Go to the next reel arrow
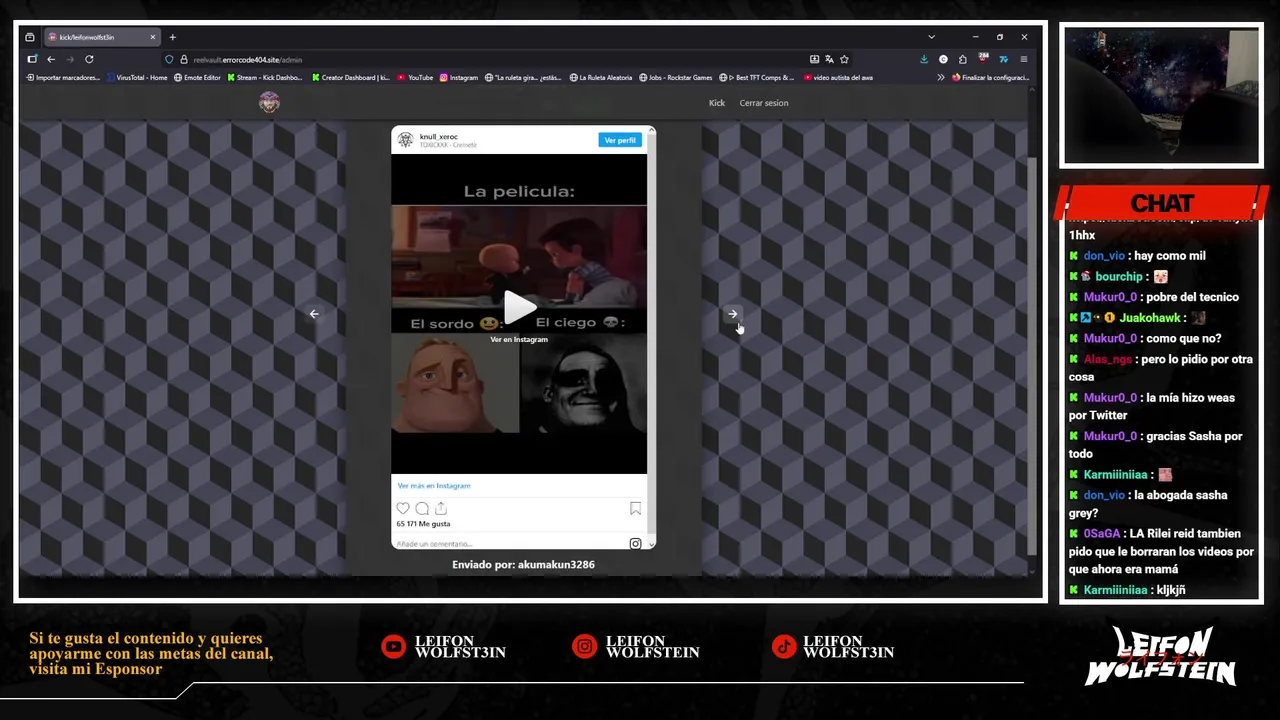The image size is (1280, 720). pyautogui.click(x=733, y=314)
